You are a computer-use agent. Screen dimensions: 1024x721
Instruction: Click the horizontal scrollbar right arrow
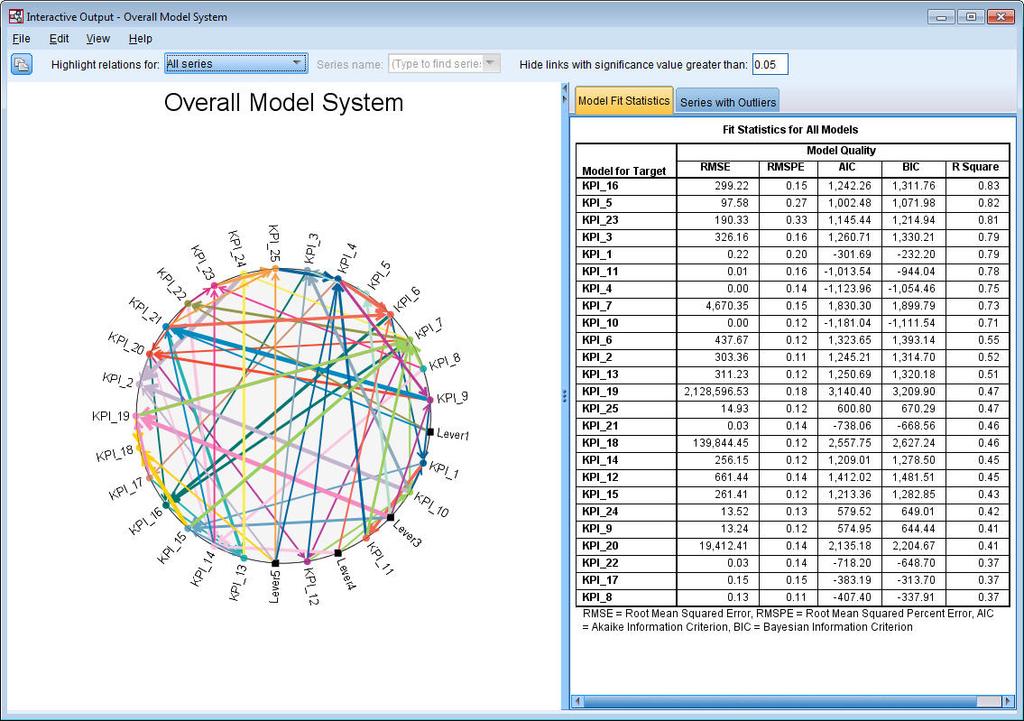point(1008,701)
